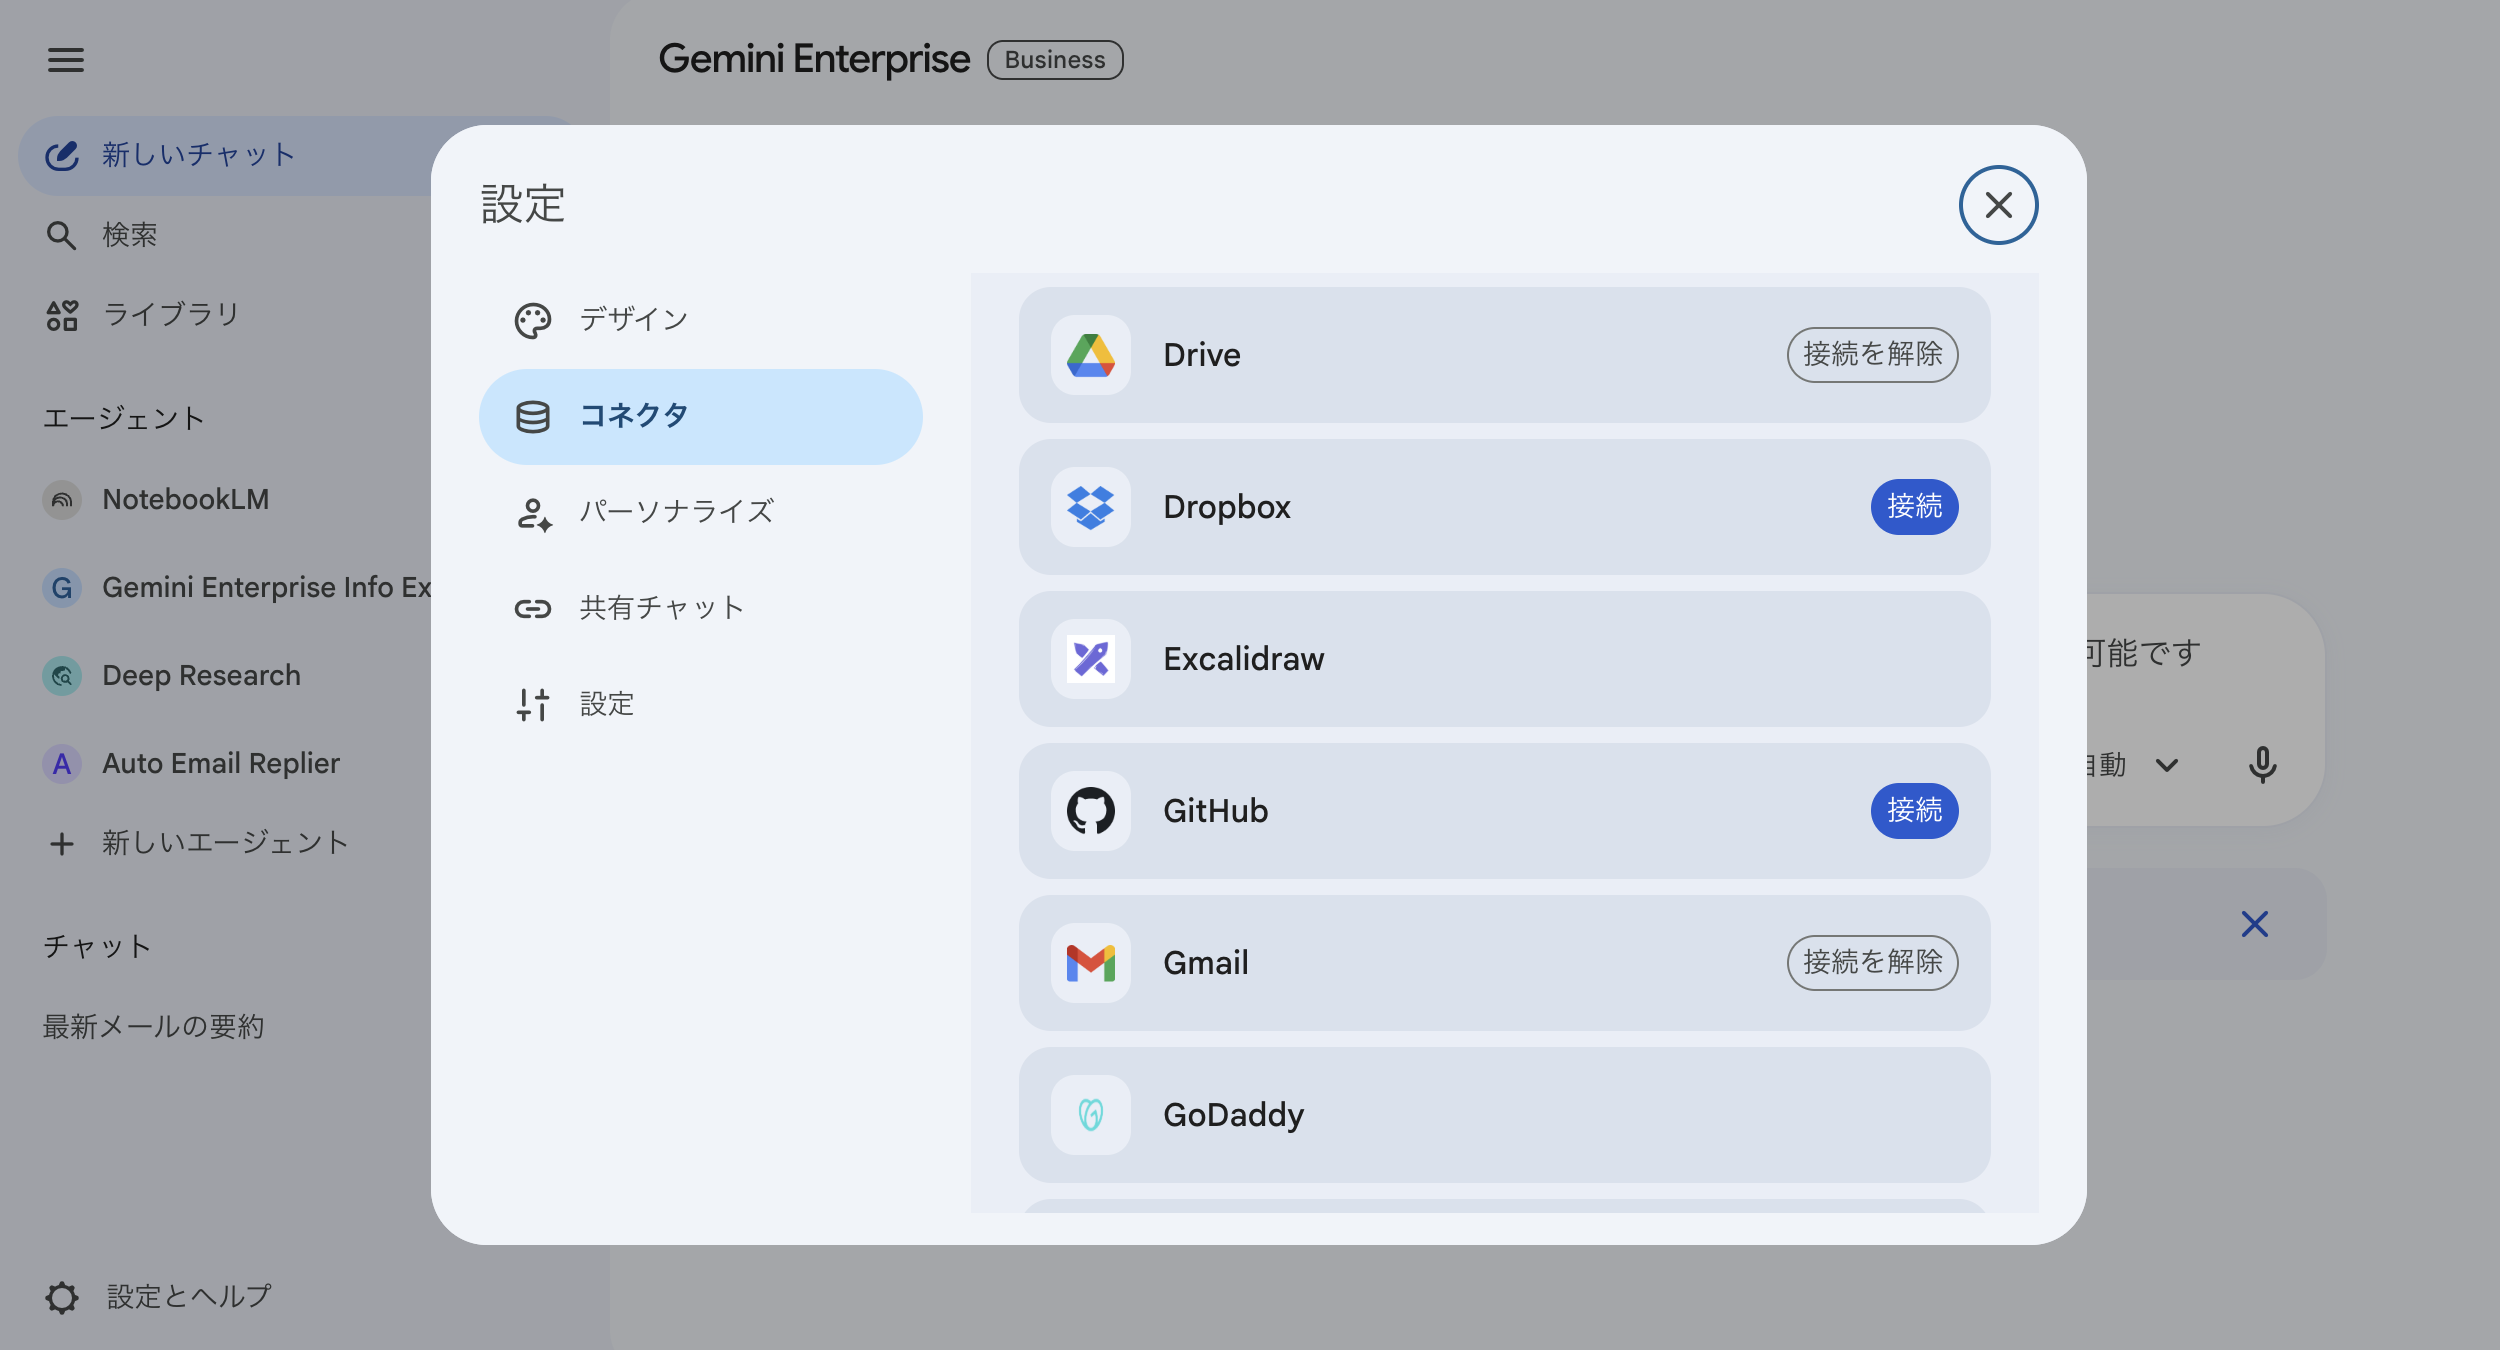Click the design palette icon
This screenshot has height=1350, width=2500.
(533, 321)
